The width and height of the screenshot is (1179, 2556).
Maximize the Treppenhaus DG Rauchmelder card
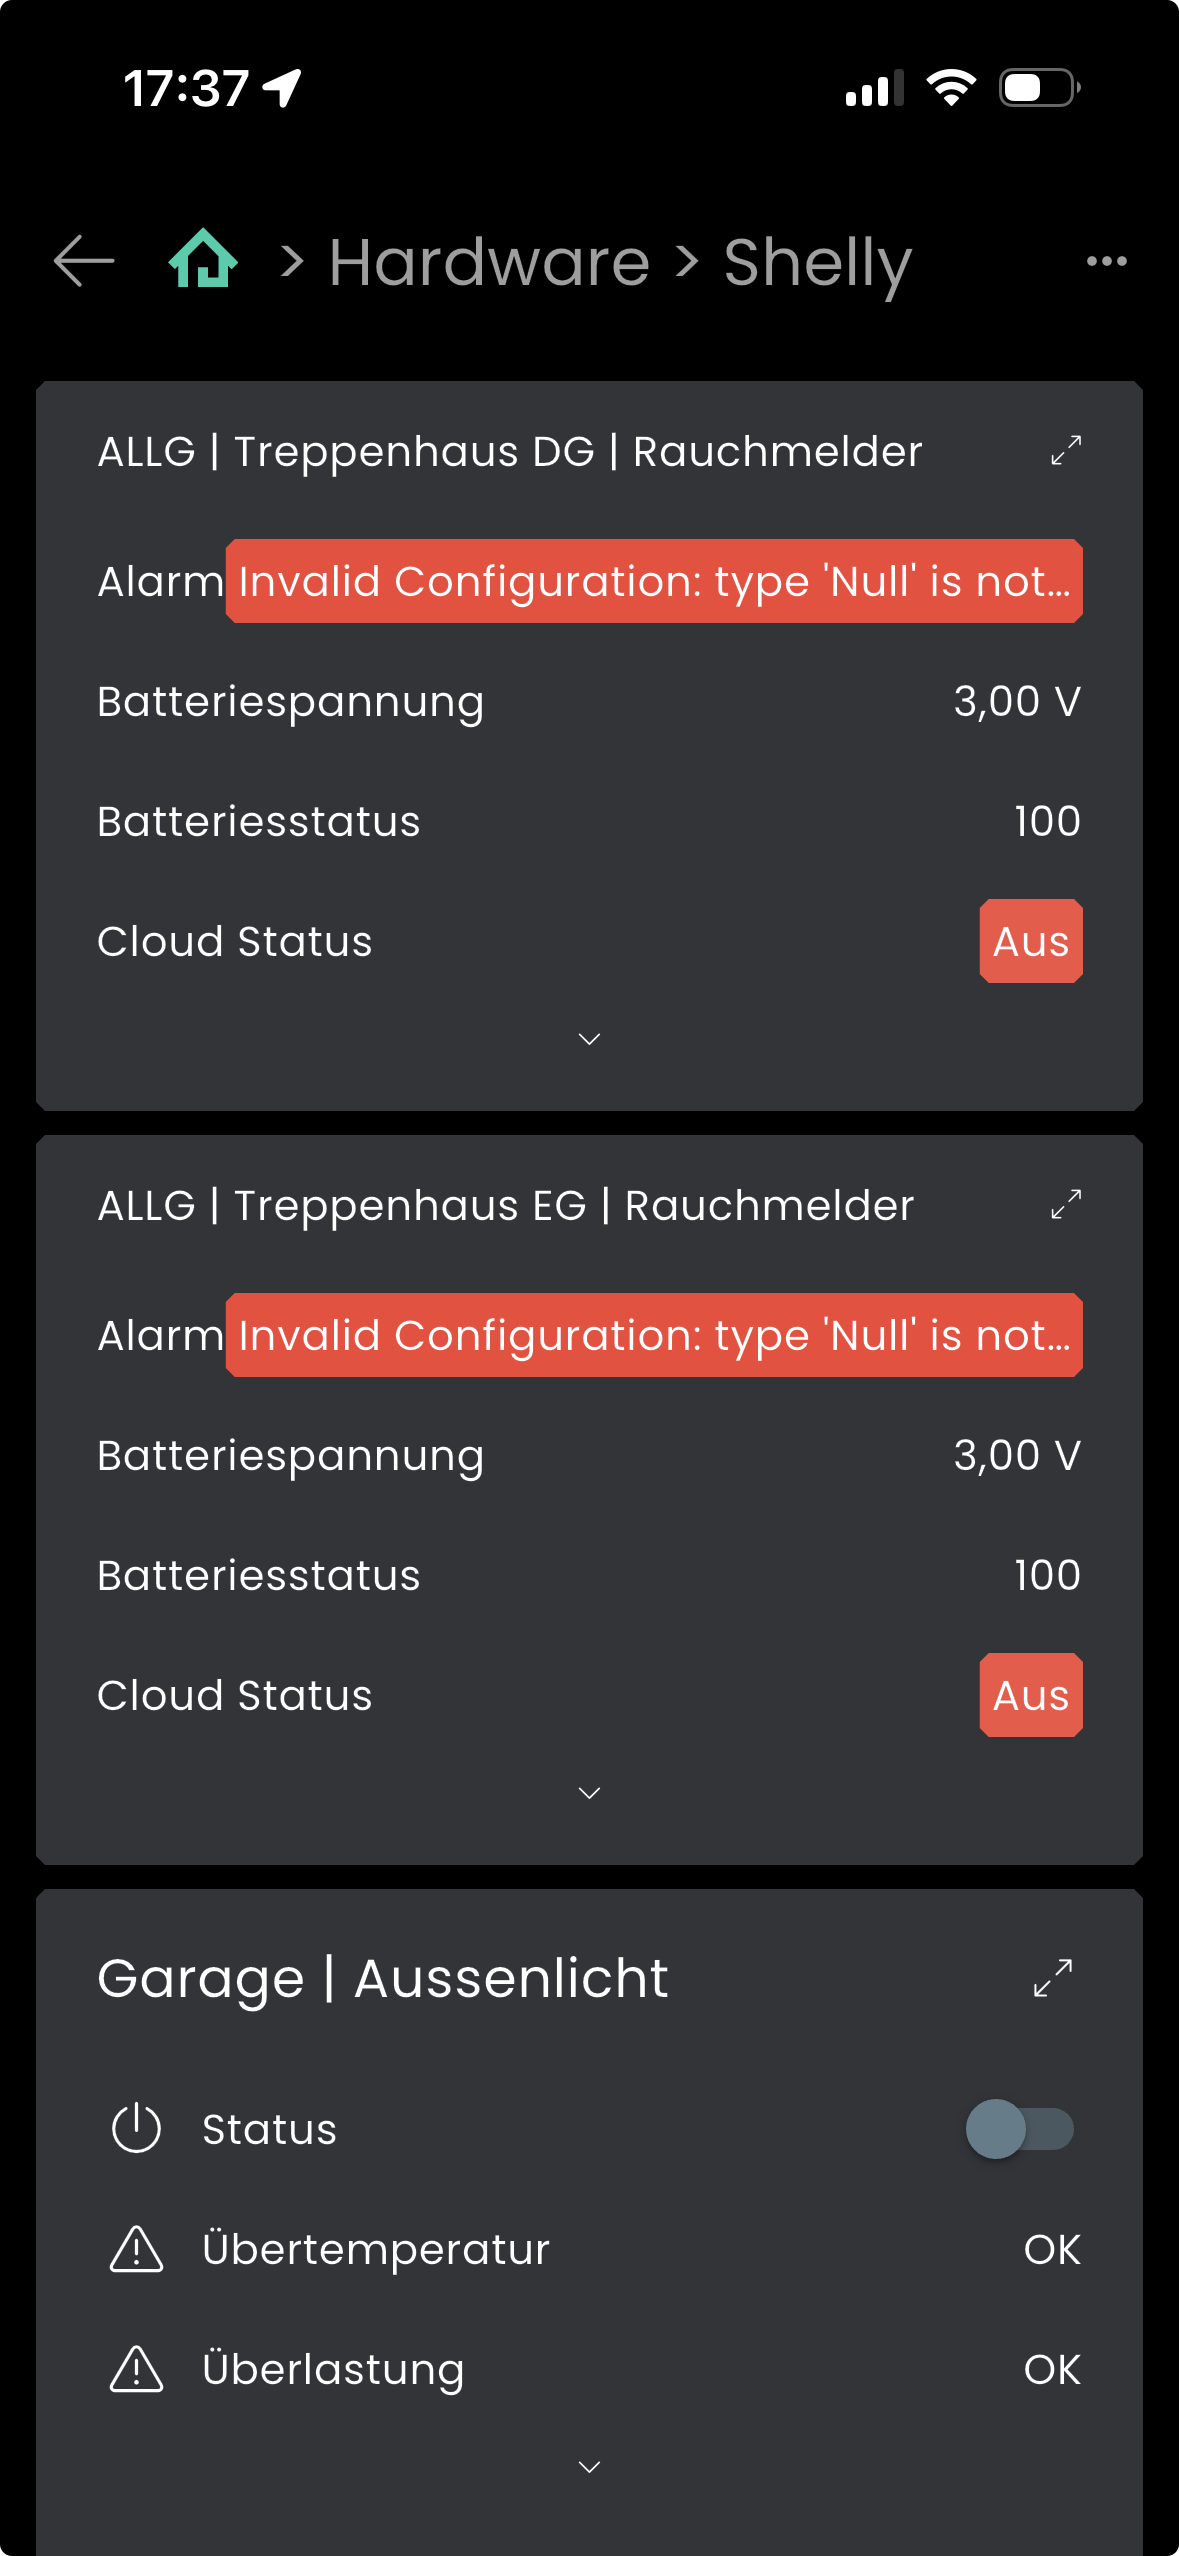pyautogui.click(x=1066, y=451)
